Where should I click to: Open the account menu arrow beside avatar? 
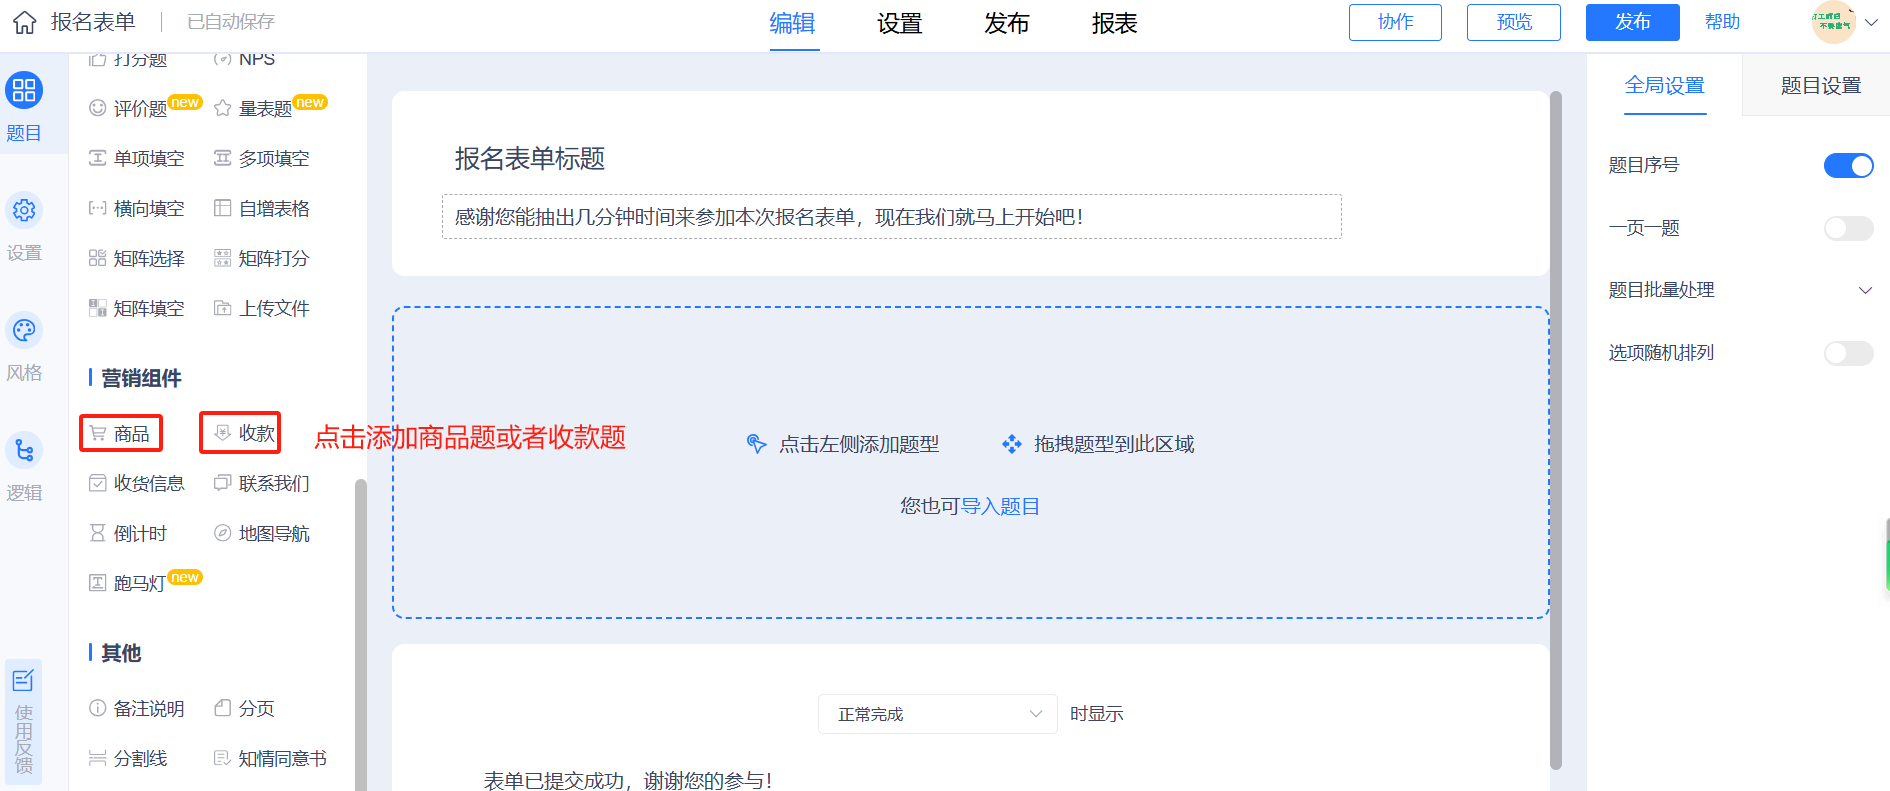pyautogui.click(x=1871, y=22)
